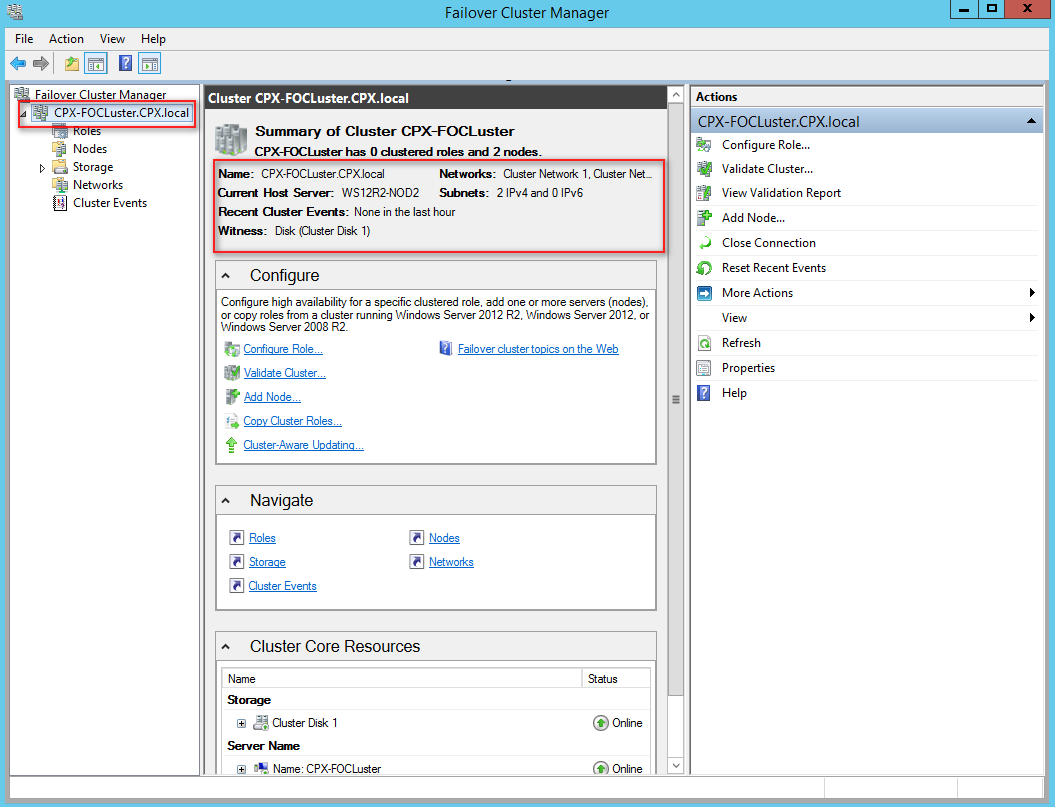Open the Cluster-Aware Updating... link

click(303, 445)
